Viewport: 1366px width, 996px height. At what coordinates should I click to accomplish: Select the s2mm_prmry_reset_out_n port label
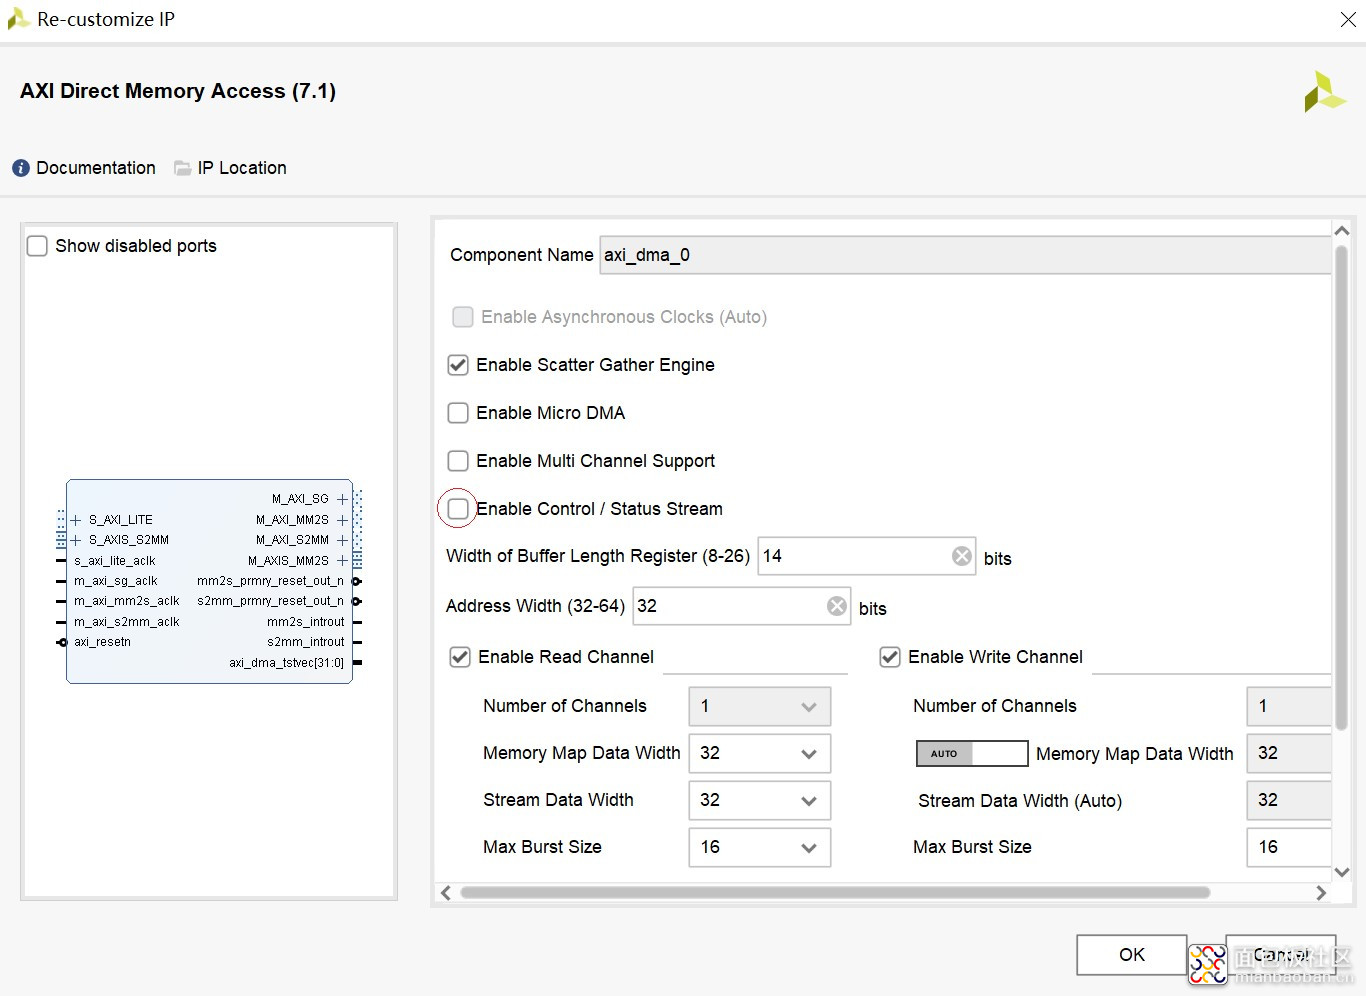(x=270, y=601)
